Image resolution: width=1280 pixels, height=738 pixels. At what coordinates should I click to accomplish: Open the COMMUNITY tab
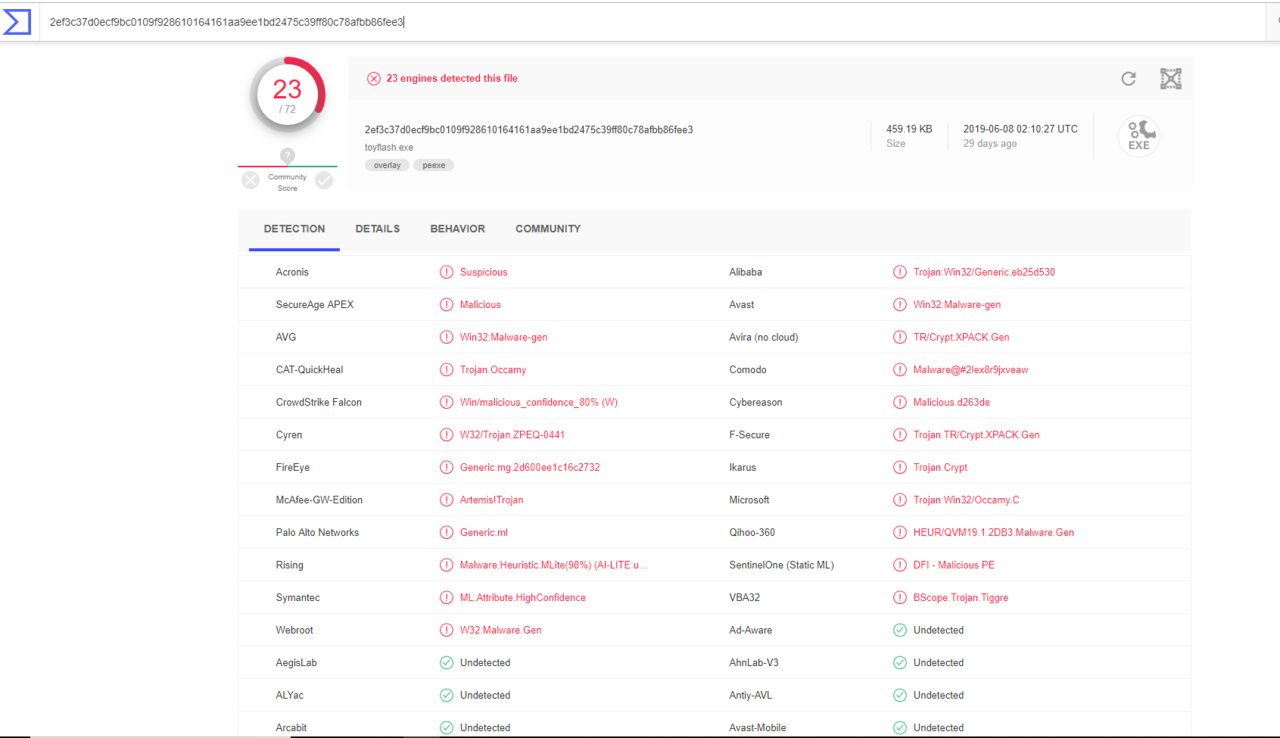click(548, 229)
